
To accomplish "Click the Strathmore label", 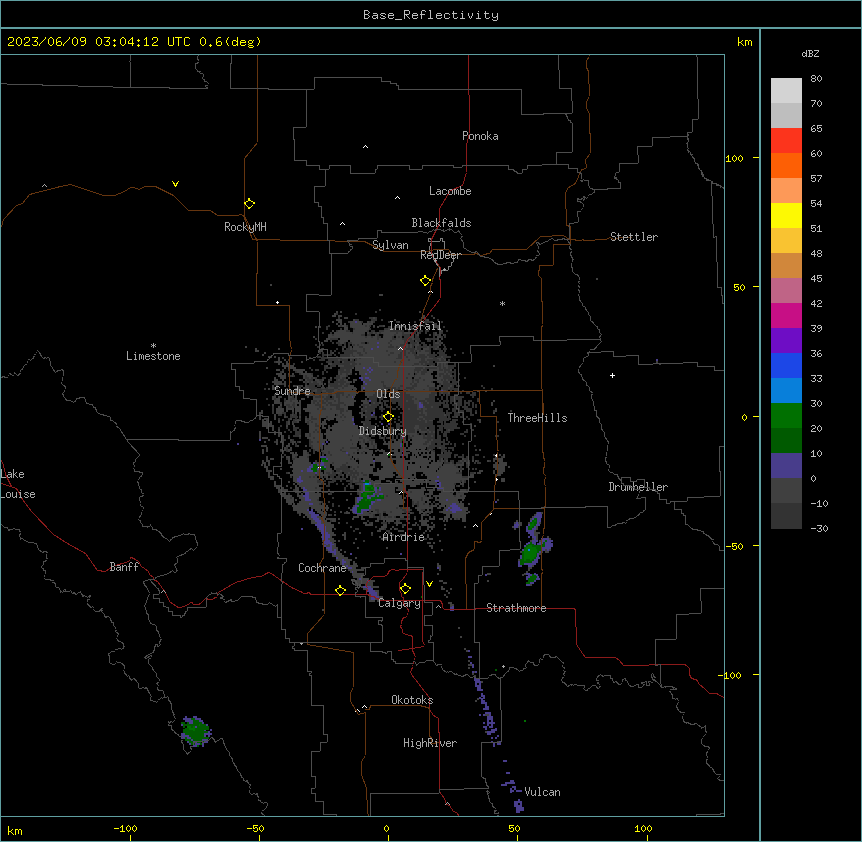I will (516, 608).
